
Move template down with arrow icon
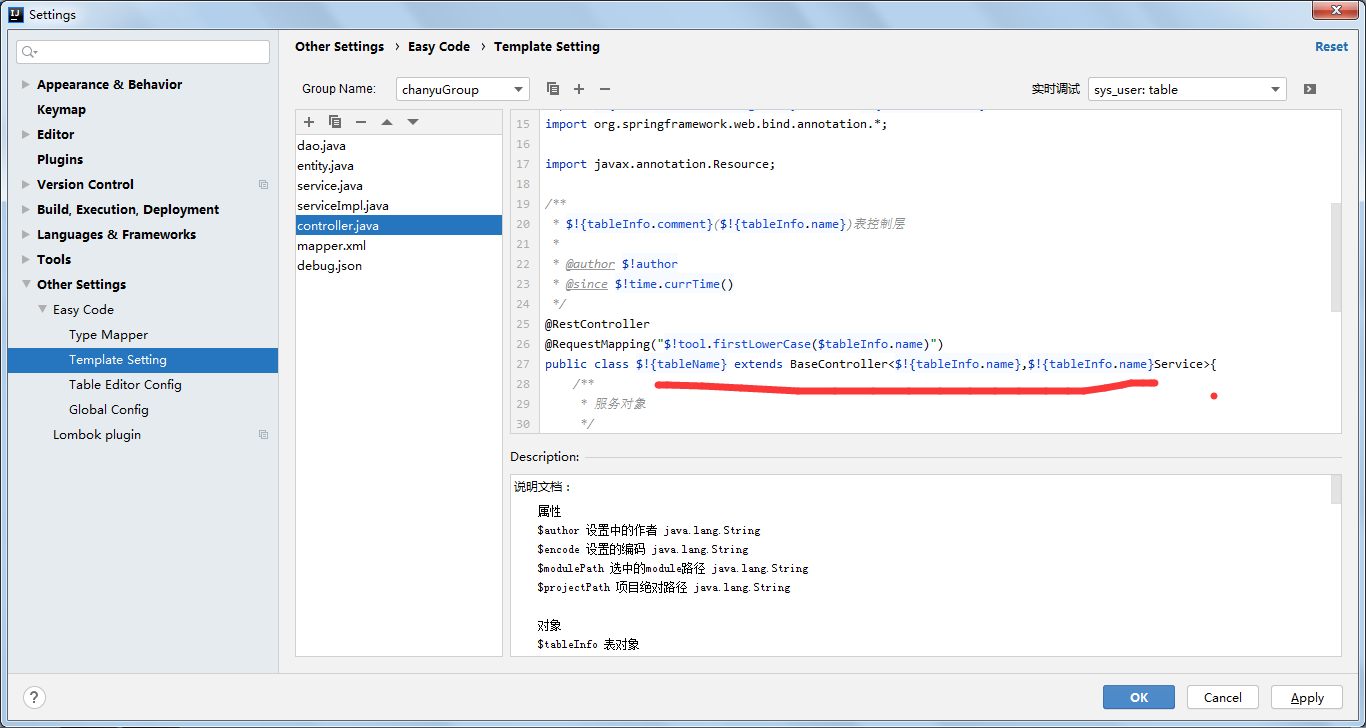click(x=413, y=122)
